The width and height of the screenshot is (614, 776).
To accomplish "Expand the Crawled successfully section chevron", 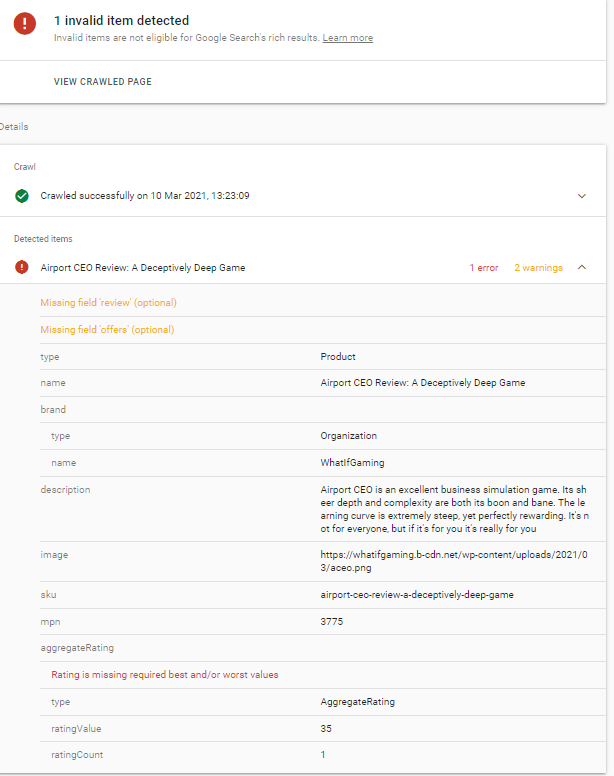I will 582,196.
